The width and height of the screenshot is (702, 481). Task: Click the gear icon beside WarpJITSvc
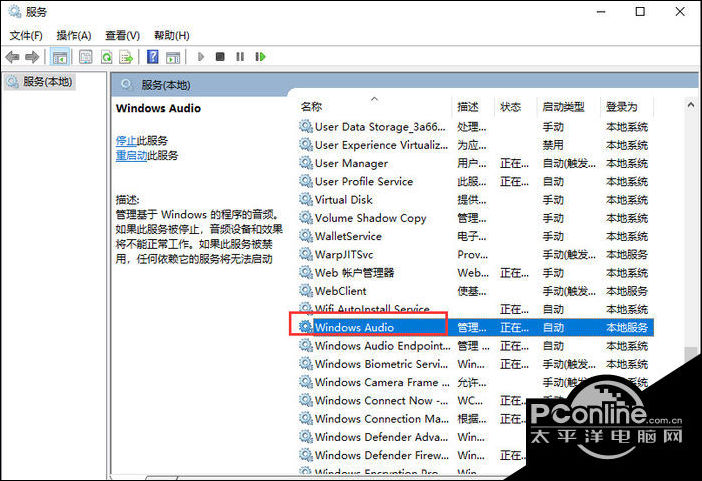pos(306,255)
